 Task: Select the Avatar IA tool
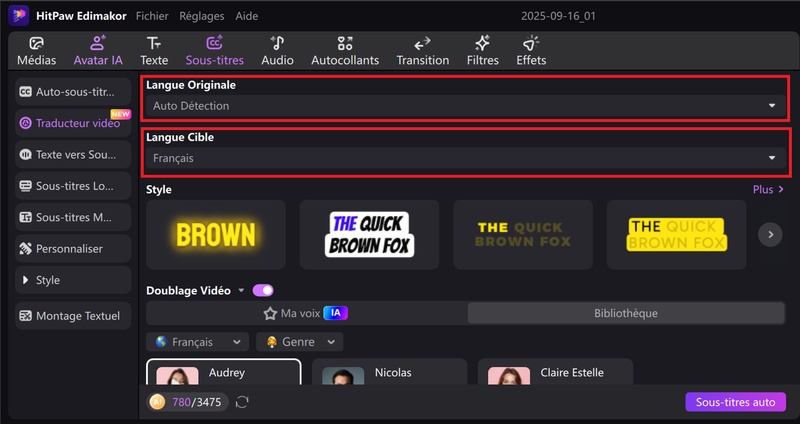click(x=98, y=51)
